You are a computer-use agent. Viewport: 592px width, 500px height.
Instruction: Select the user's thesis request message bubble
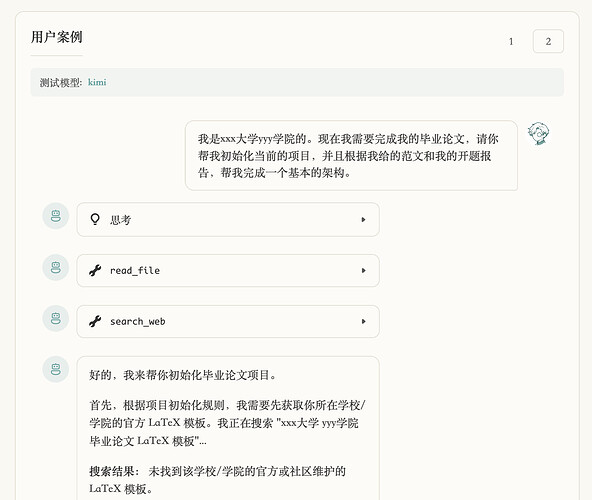[x=351, y=156]
